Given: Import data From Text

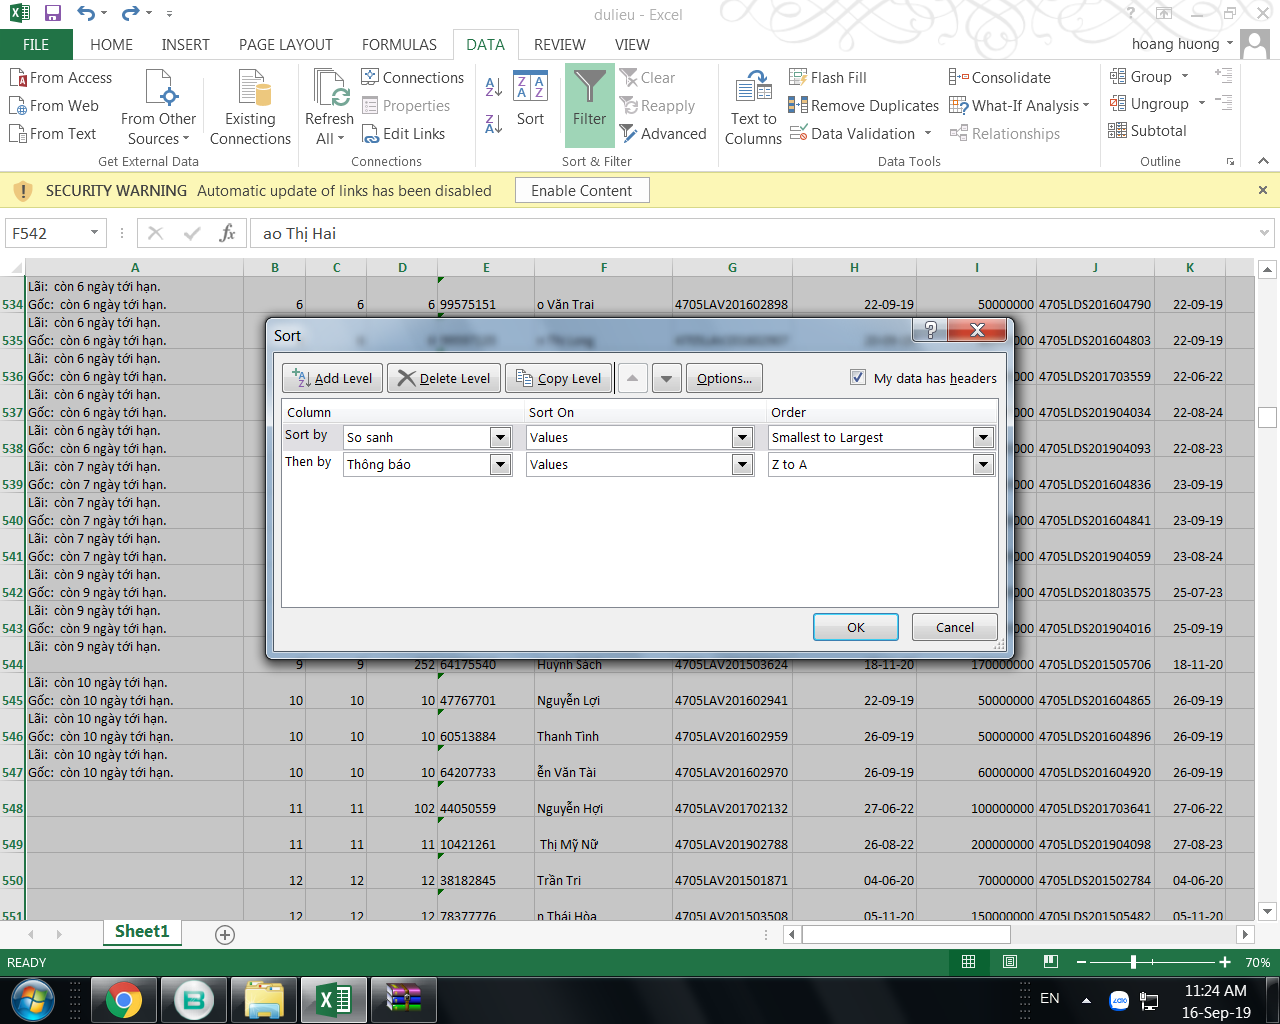Looking at the screenshot, I should [53, 134].
